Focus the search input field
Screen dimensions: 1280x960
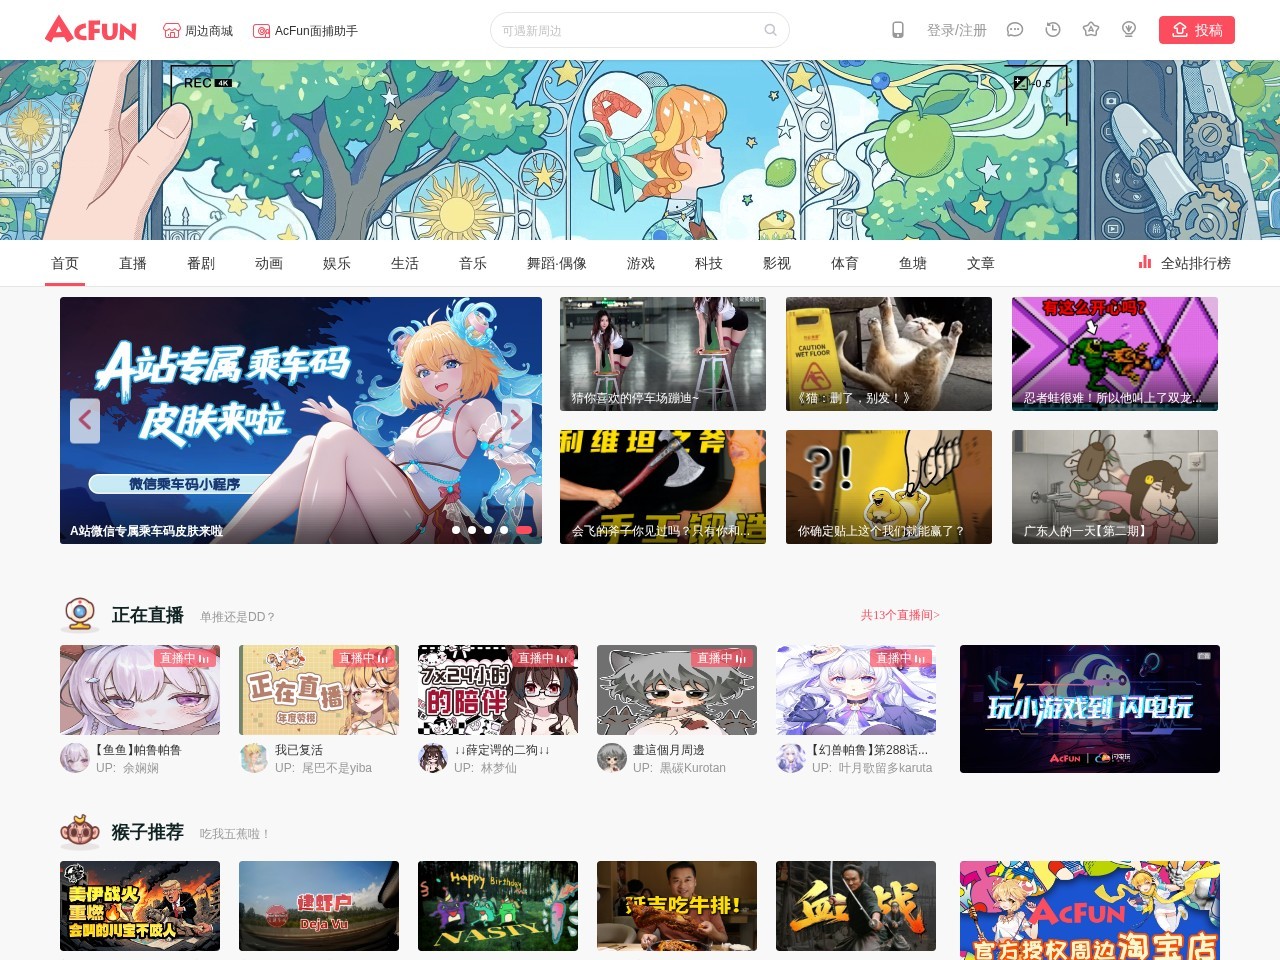[x=630, y=30]
